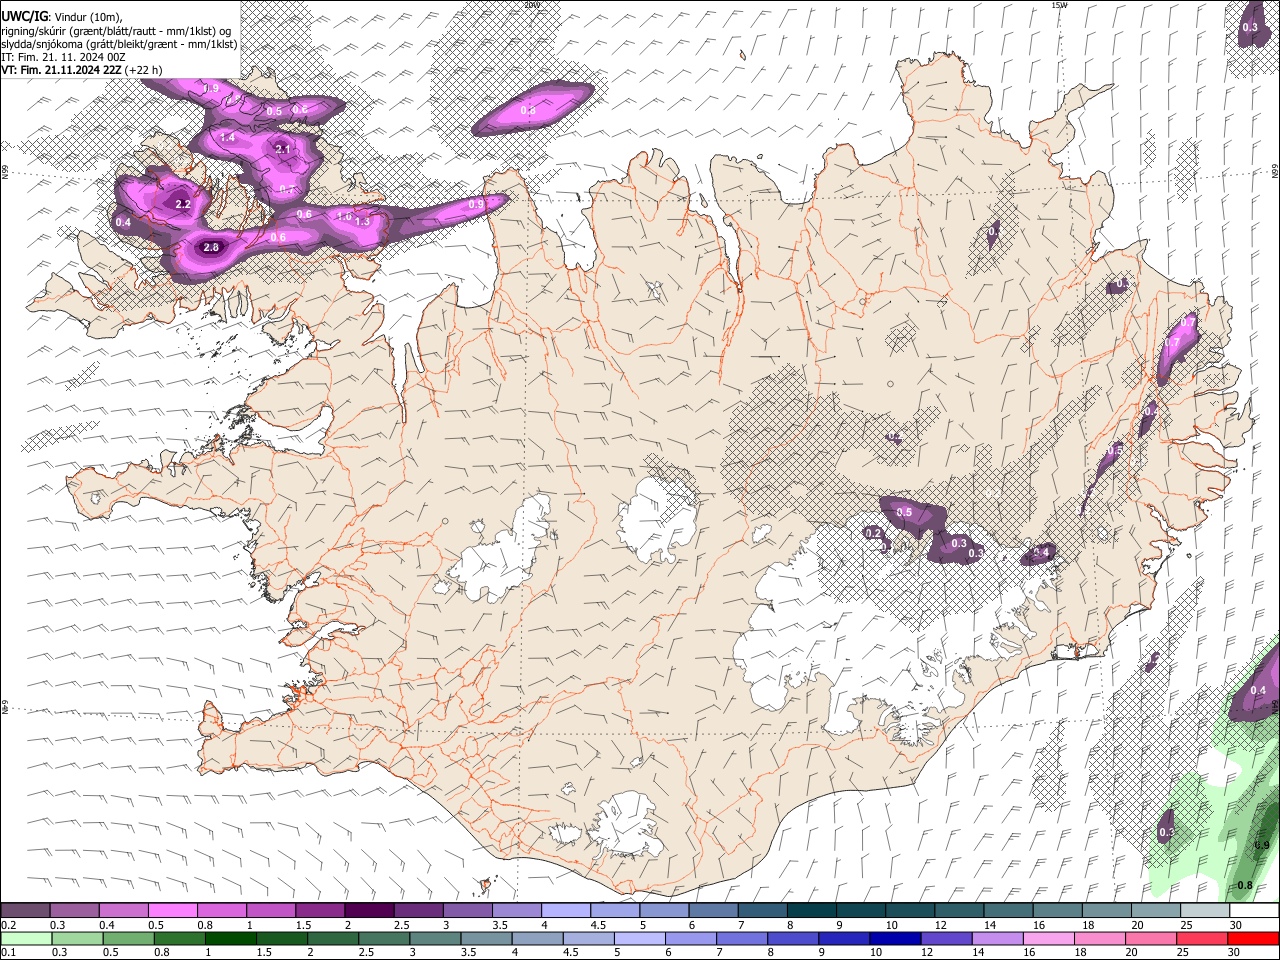The width and height of the screenshot is (1280, 960).
Task: Click the 'VT: Fim. 21.11.2024 22Z (+22 h)' line
Action: point(82,70)
